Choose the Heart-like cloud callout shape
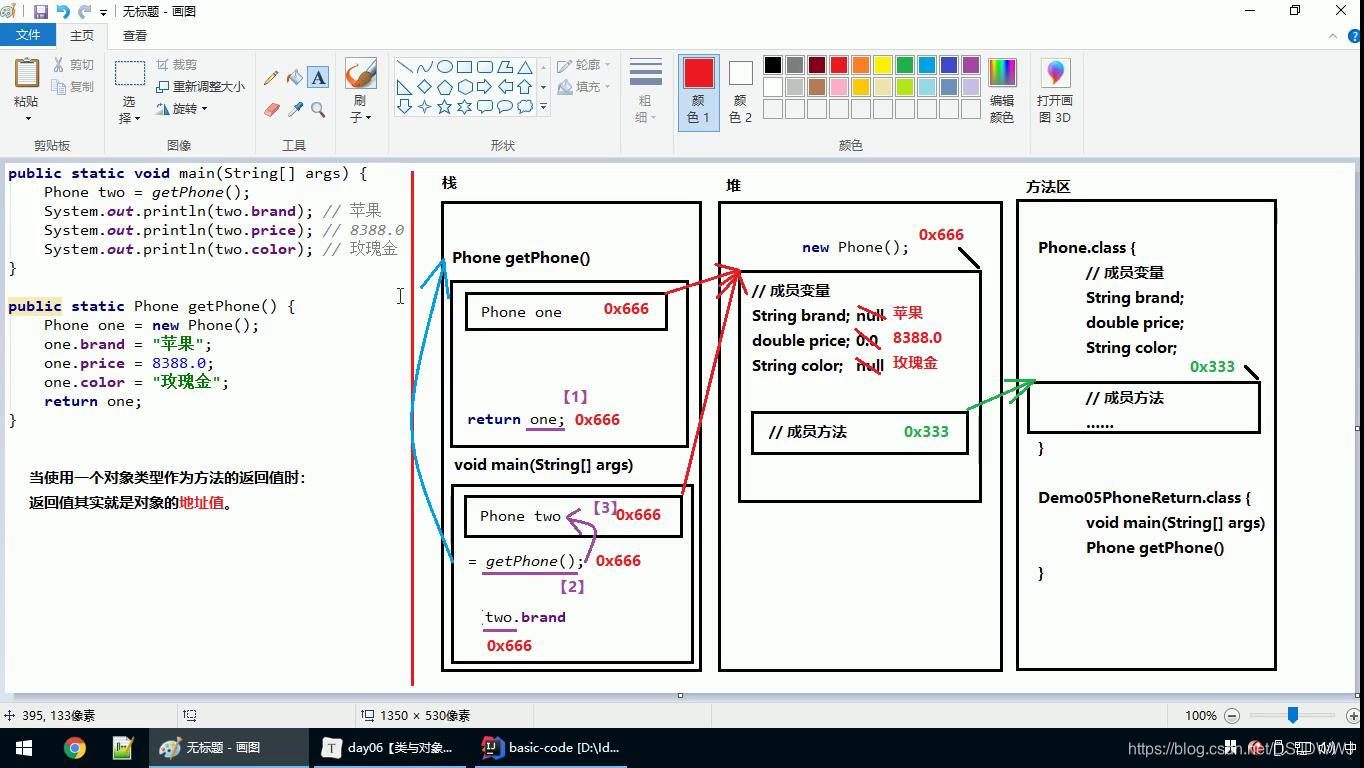Screen dimensions: 1364x768 (x=524, y=107)
